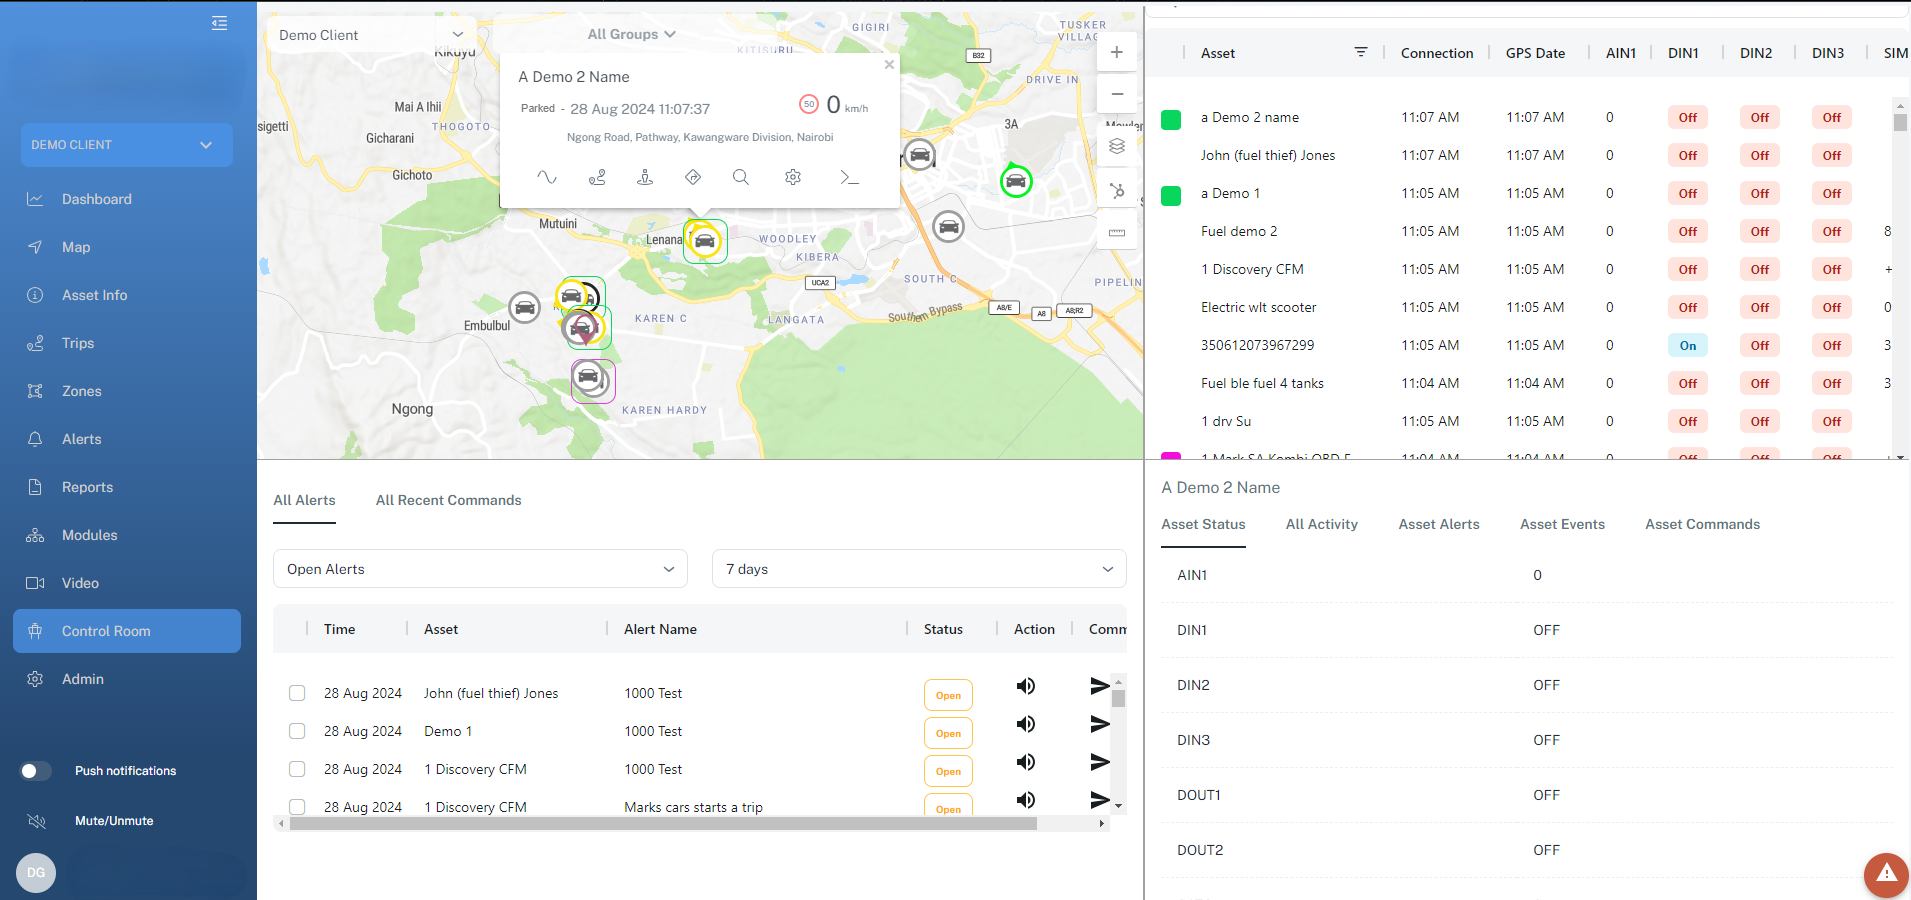Open the Asset Events tab

coord(1562,524)
